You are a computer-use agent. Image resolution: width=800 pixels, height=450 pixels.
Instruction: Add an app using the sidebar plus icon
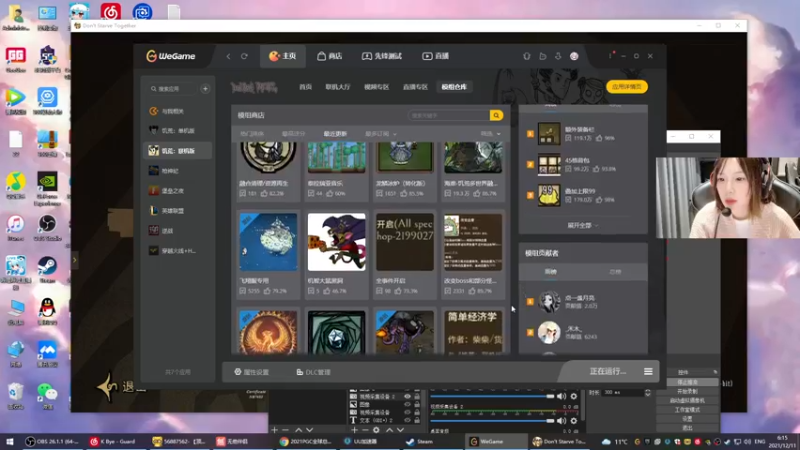pos(205,89)
